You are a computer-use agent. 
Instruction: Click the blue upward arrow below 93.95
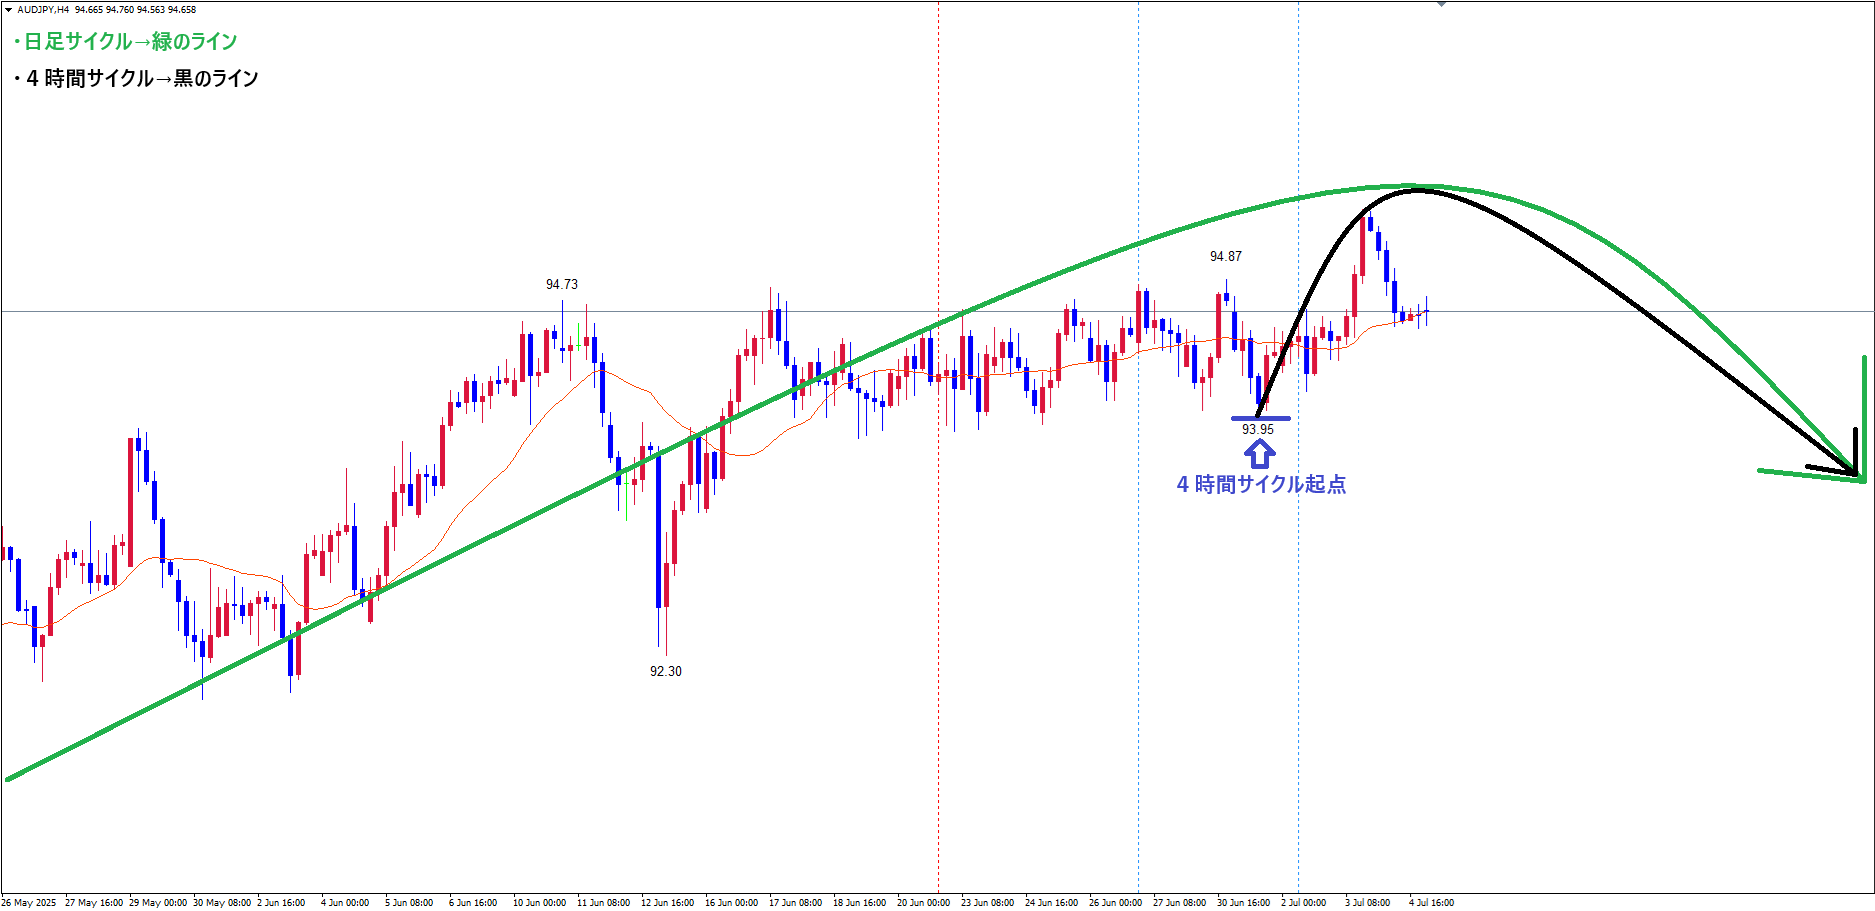point(1259,454)
